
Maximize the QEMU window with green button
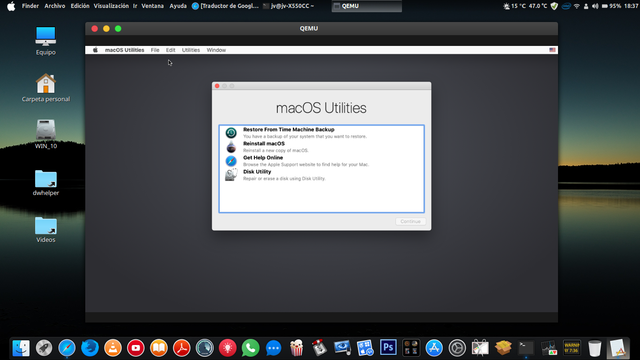click(x=118, y=29)
